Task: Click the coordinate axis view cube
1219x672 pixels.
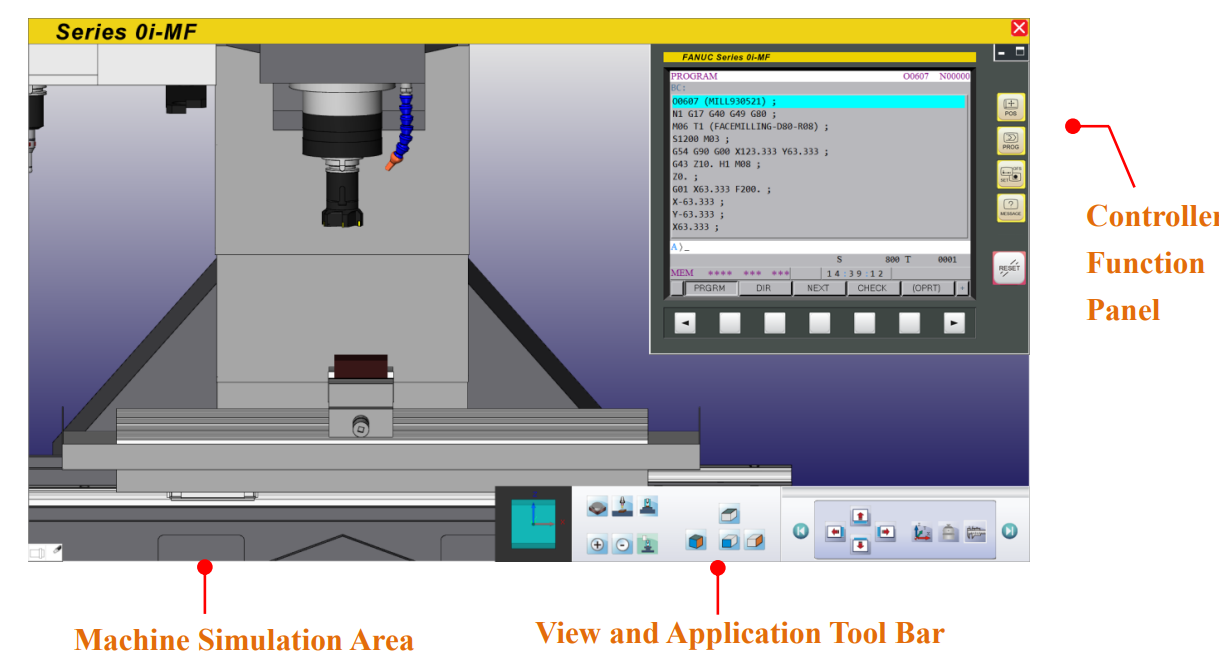Action: pyautogui.click(x=533, y=523)
